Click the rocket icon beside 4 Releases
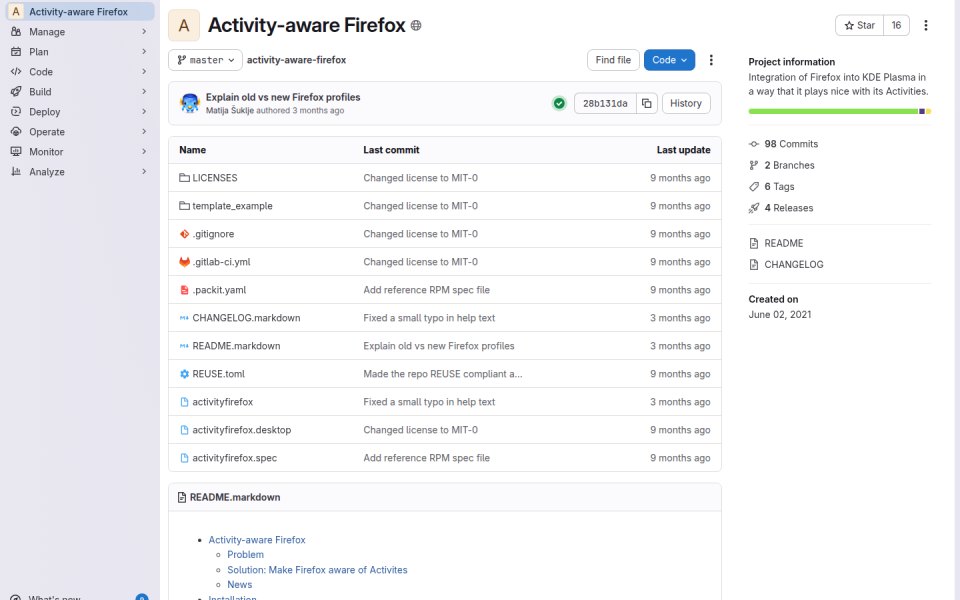Image resolution: width=960 pixels, height=600 pixels. (x=754, y=208)
